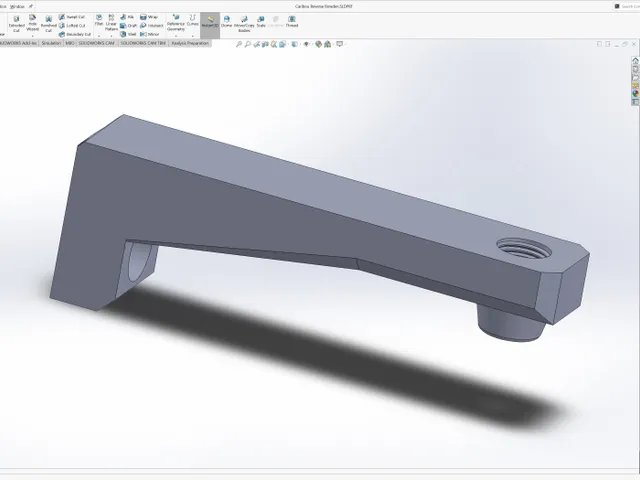Apply the Fillet tool
The width and height of the screenshot is (640, 480).
(x=99, y=20)
